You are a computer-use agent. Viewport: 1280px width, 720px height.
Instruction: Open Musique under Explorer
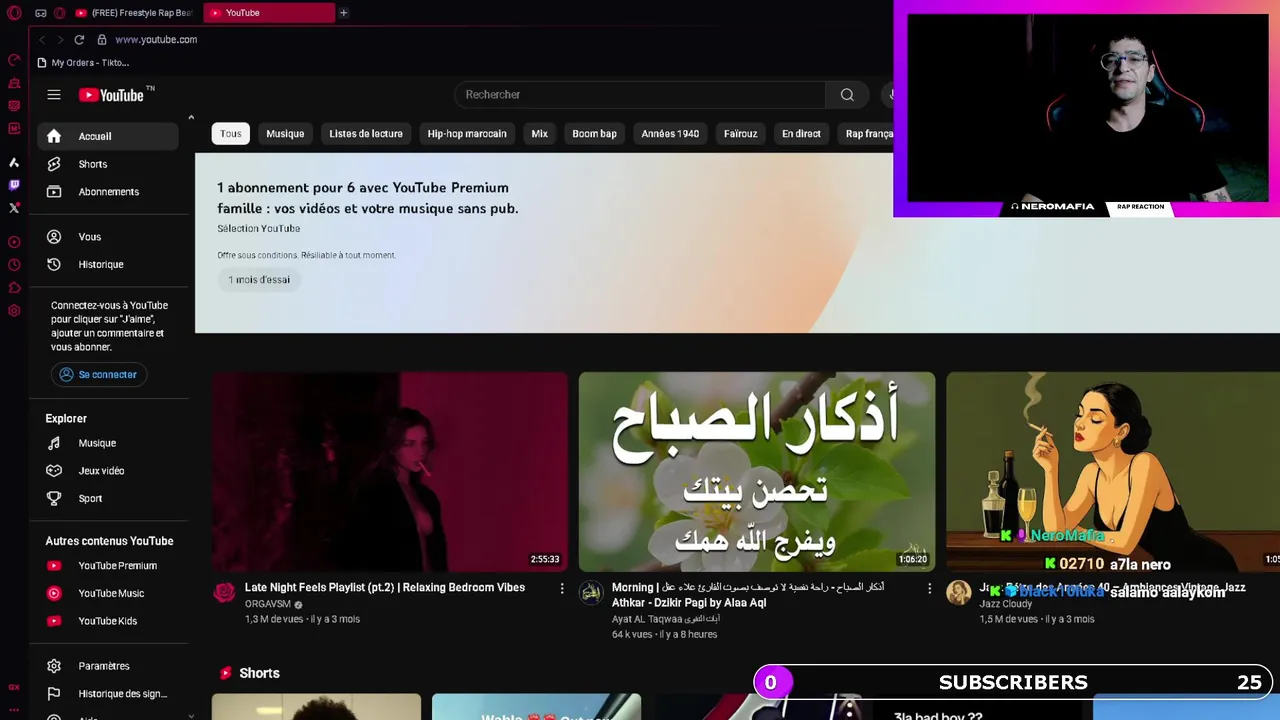click(x=108, y=443)
